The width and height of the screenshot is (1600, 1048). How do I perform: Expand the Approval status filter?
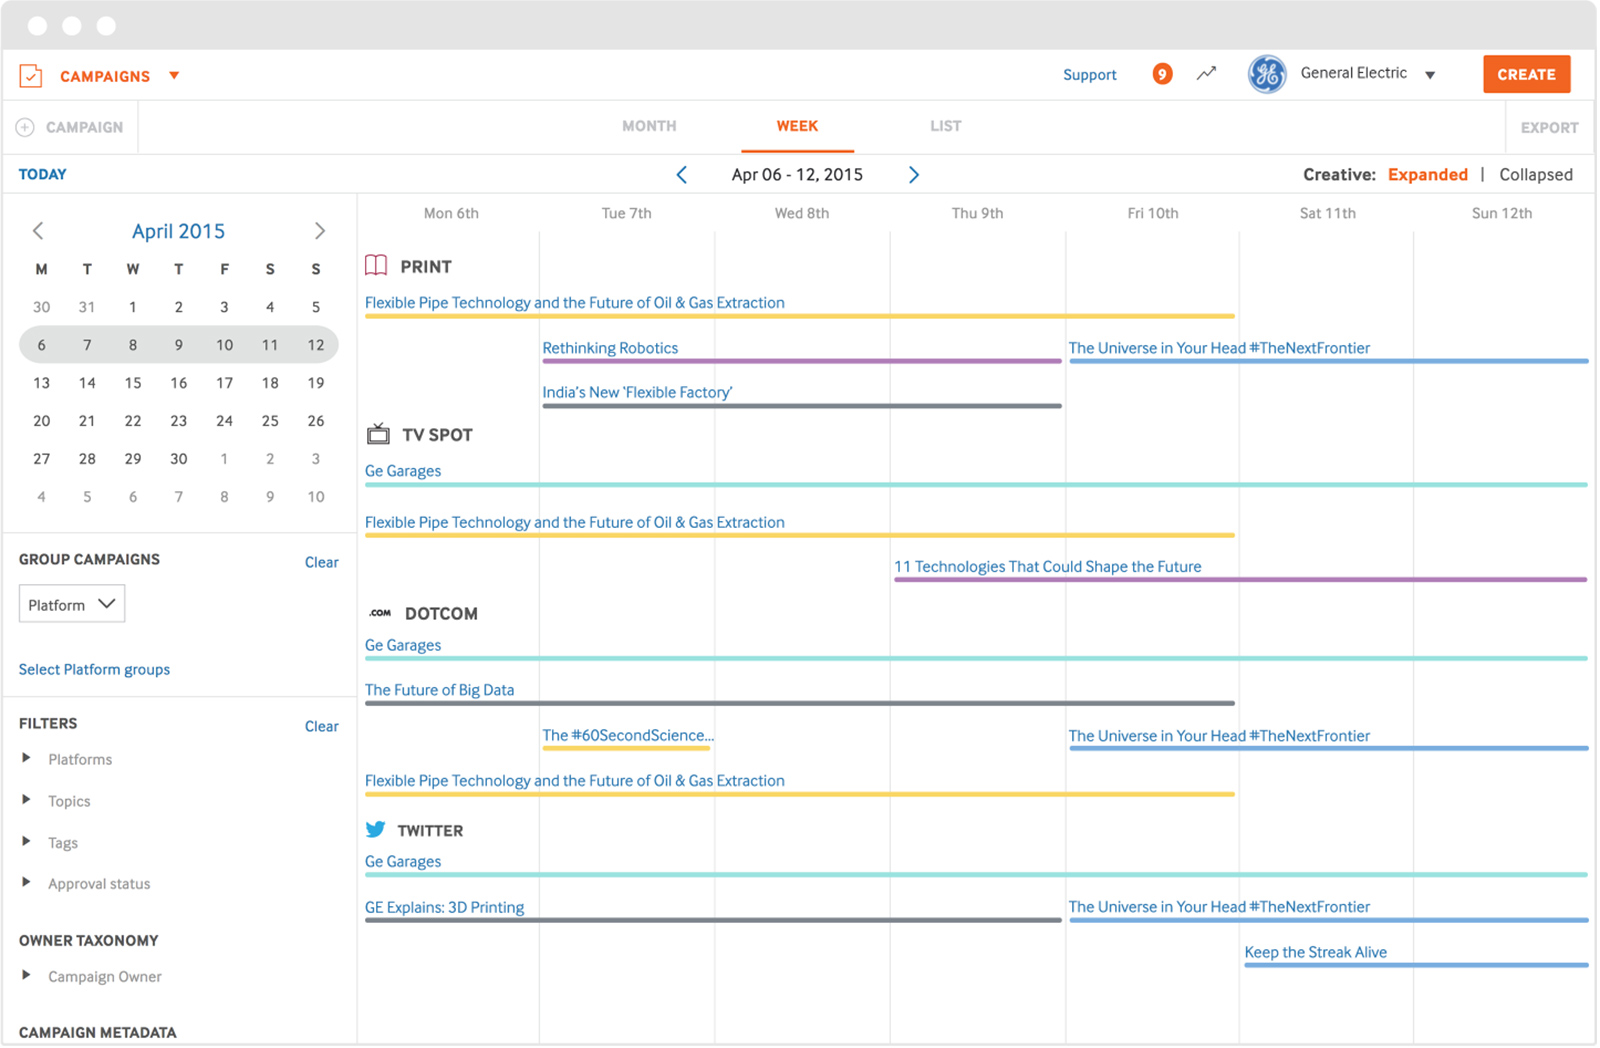pyautogui.click(x=26, y=883)
